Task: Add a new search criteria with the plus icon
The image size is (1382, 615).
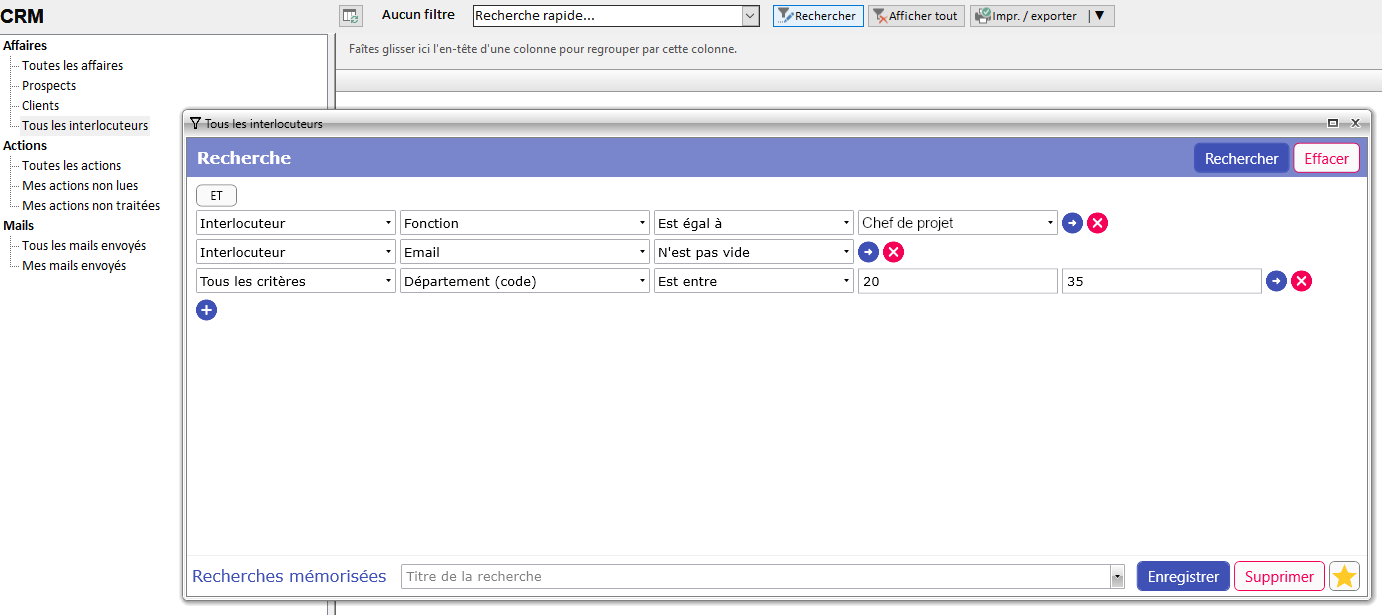Action: click(206, 310)
